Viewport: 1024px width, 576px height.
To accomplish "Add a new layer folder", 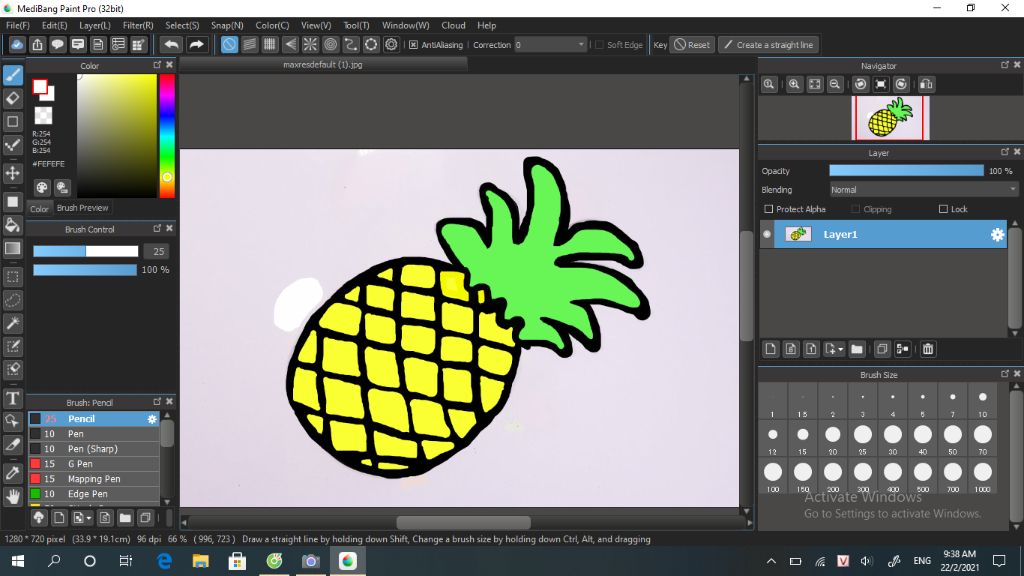I will point(857,349).
